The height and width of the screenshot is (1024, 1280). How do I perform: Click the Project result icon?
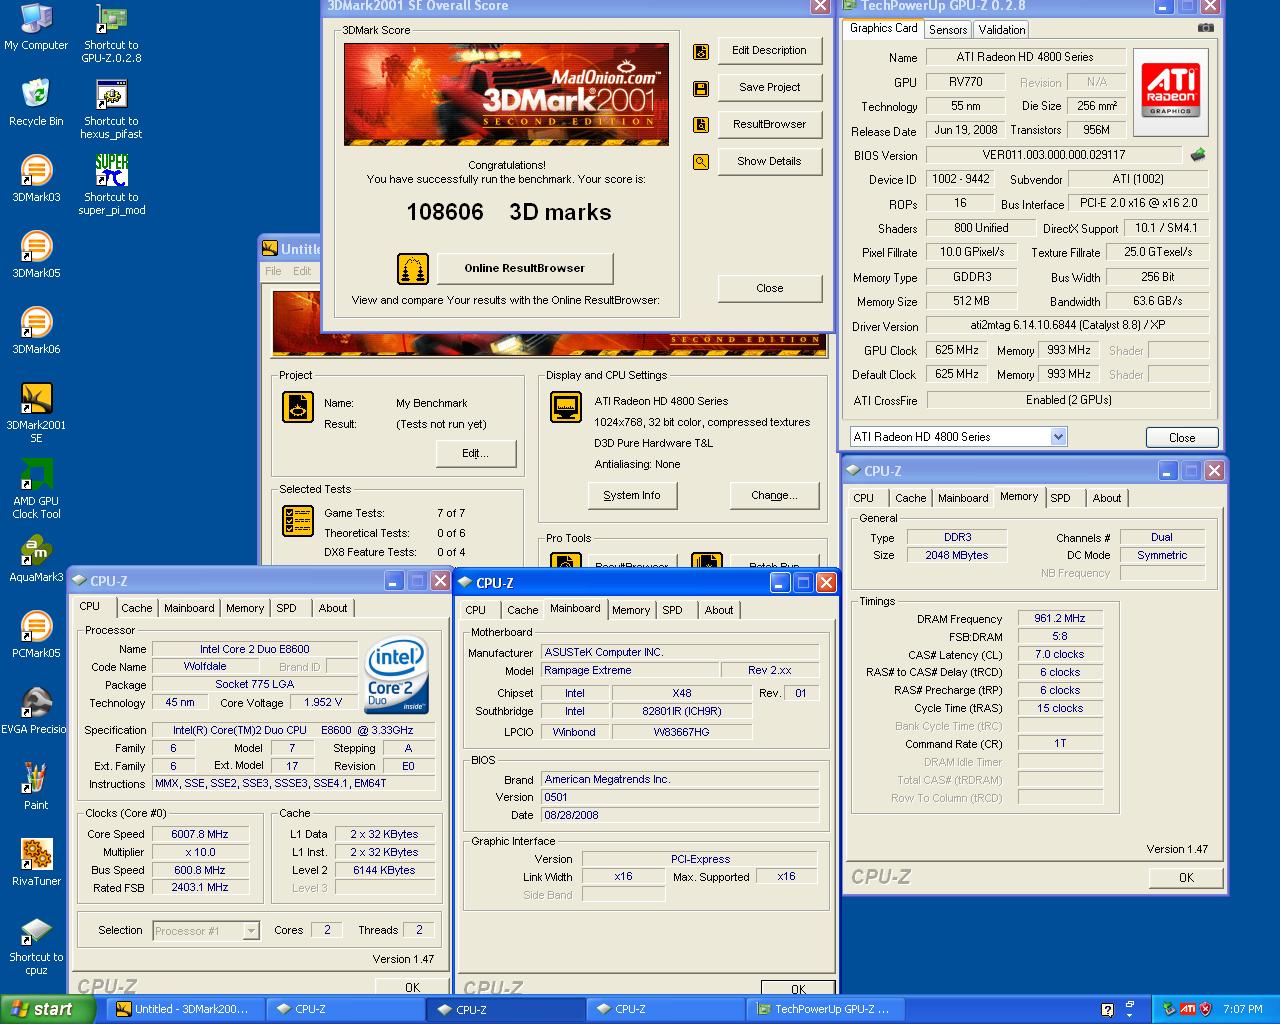click(x=298, y=407)
